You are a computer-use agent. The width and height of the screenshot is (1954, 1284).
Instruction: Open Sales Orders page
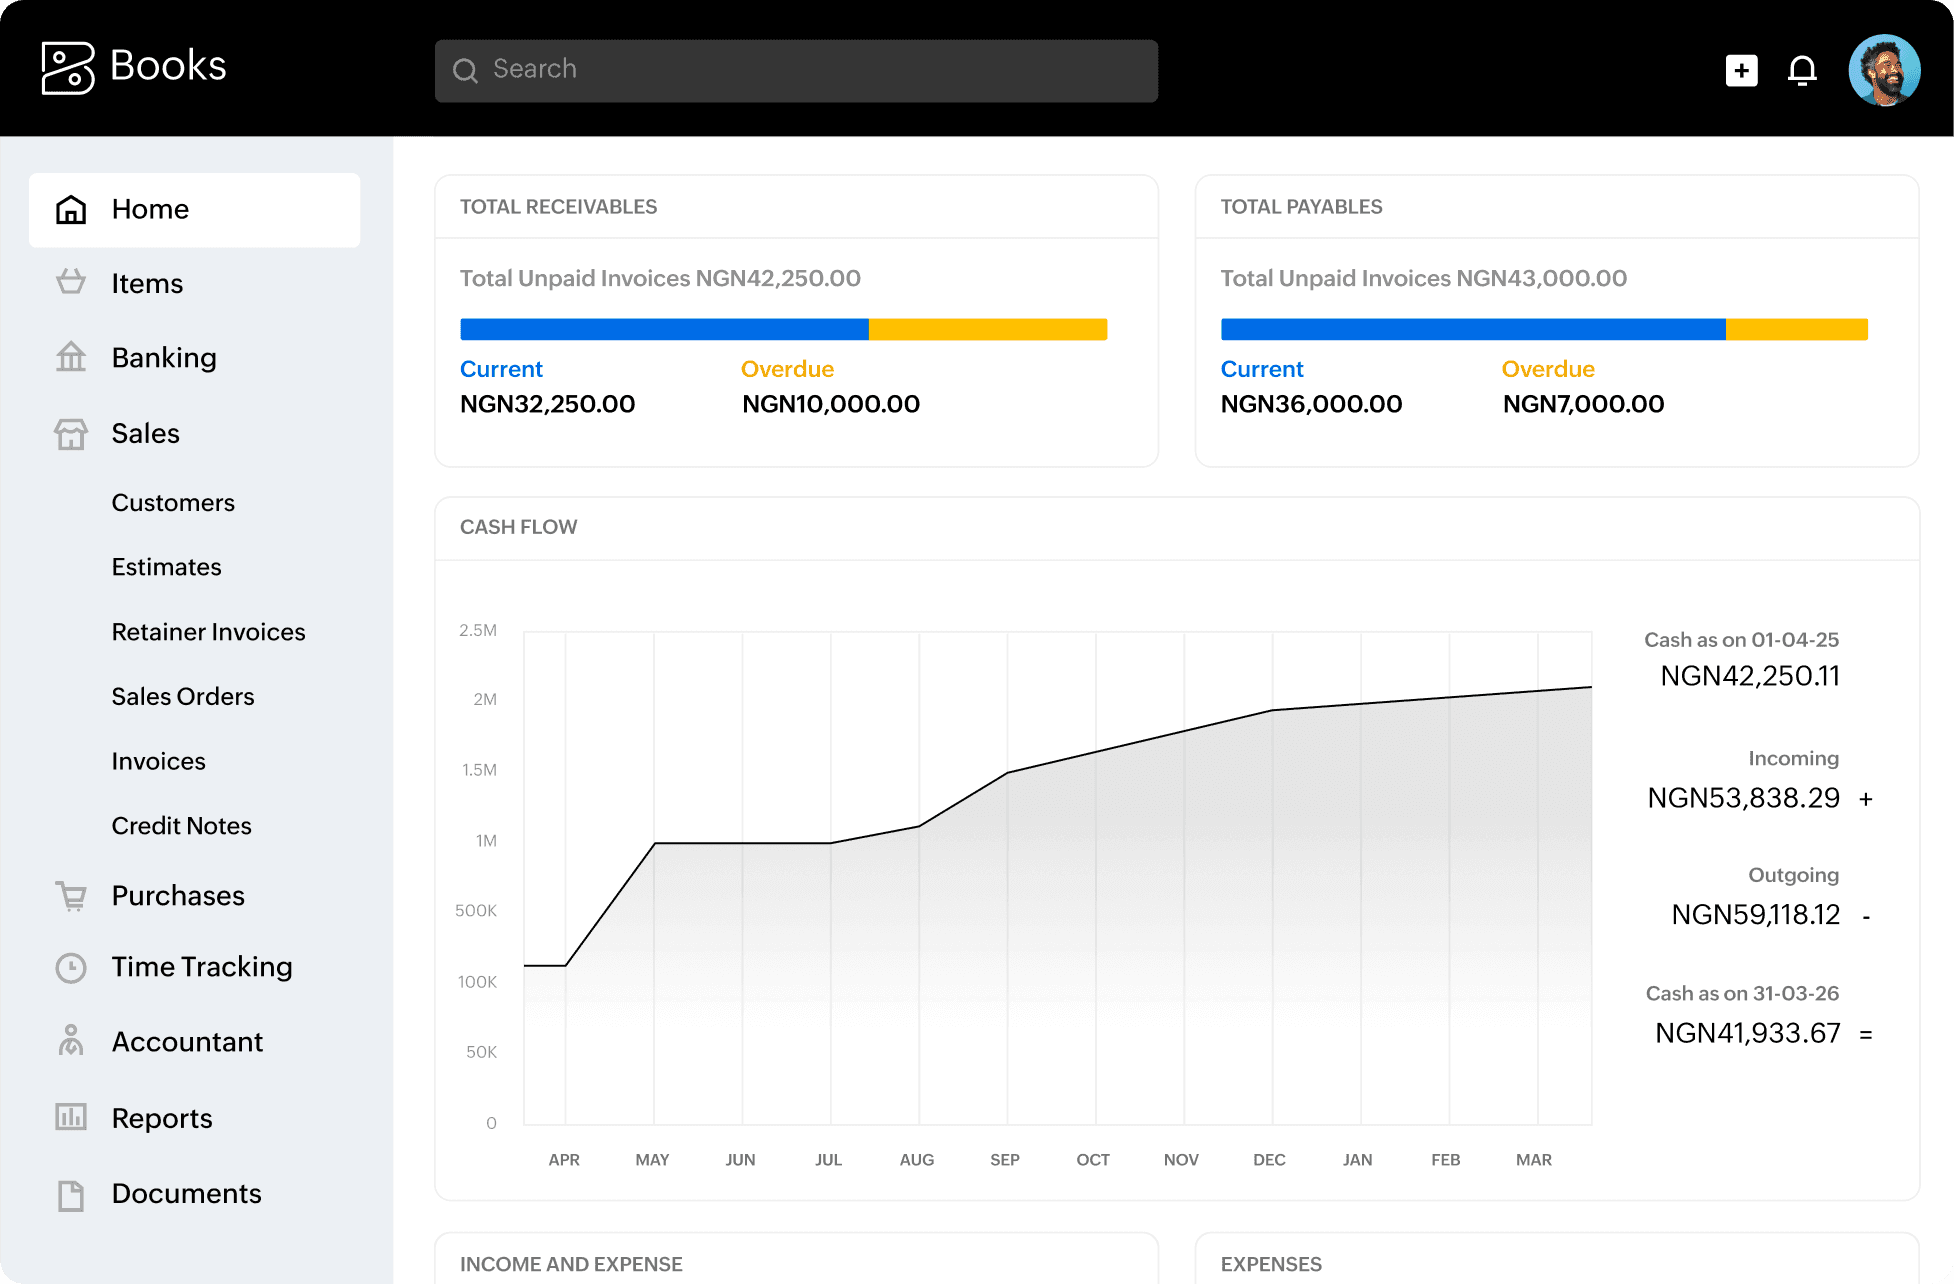183,696
